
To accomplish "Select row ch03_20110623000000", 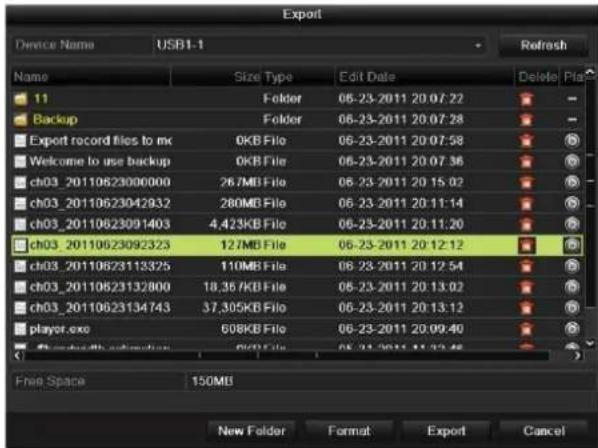I will point(297,182).
